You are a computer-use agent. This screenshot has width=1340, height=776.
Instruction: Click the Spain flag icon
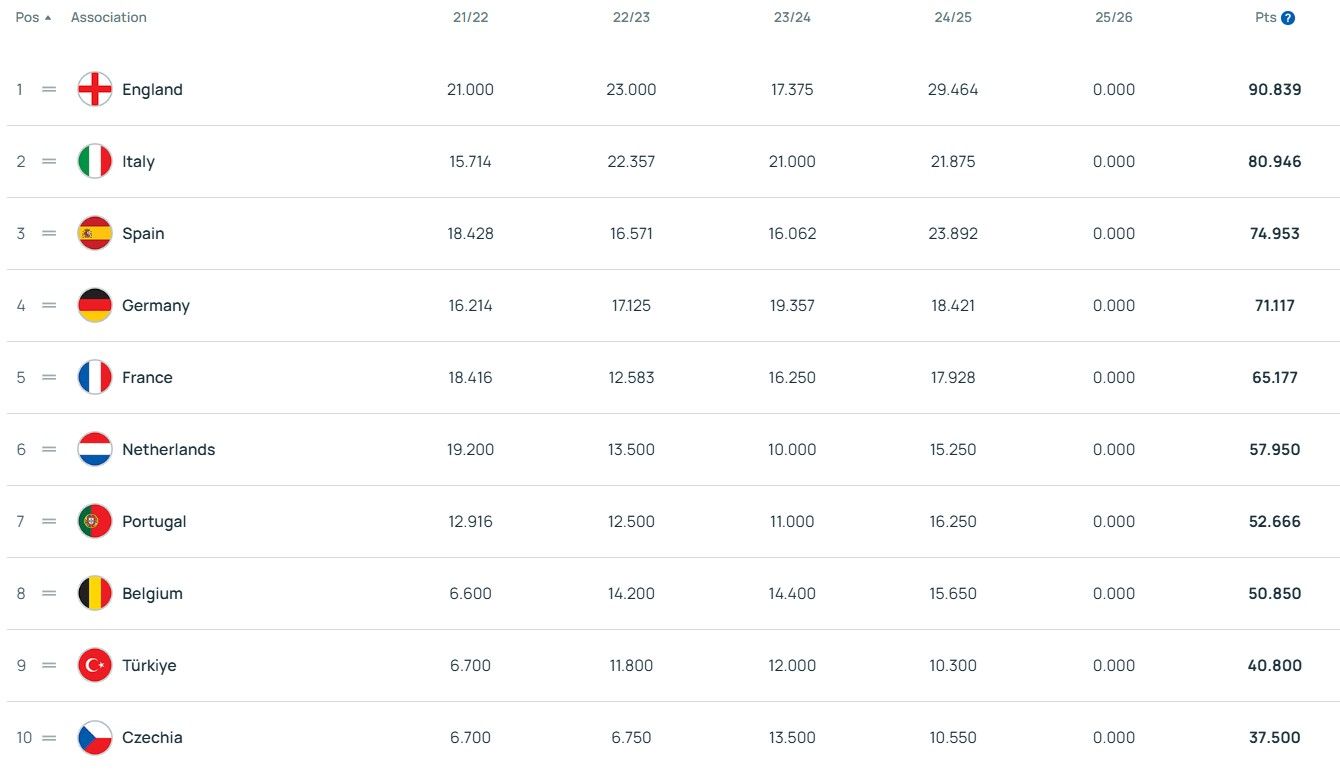click(95, 234)
